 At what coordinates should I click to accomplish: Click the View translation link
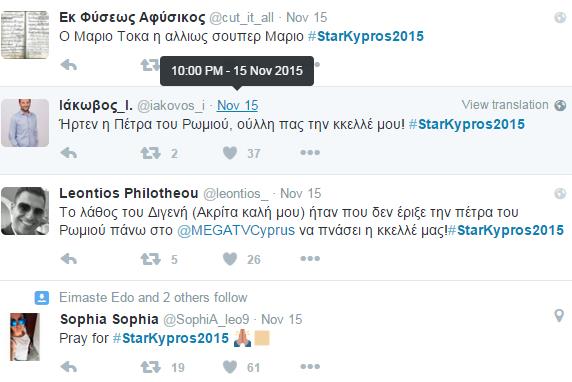(x=505, y=105)
